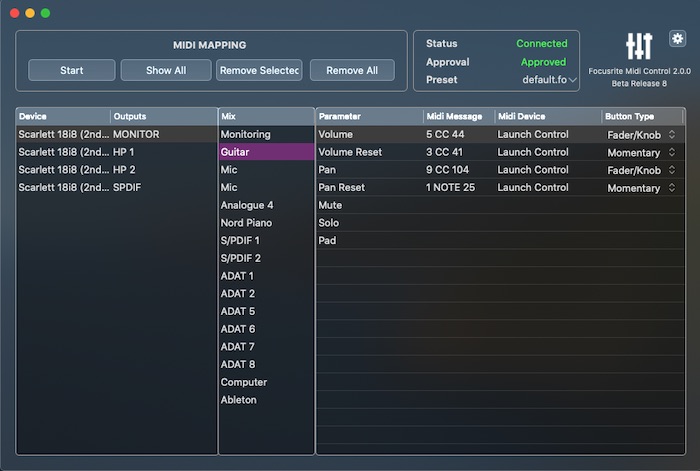Select the Monitoring mix entry
This screenshot has width=700, height=471.
click(x=267, y=134)
